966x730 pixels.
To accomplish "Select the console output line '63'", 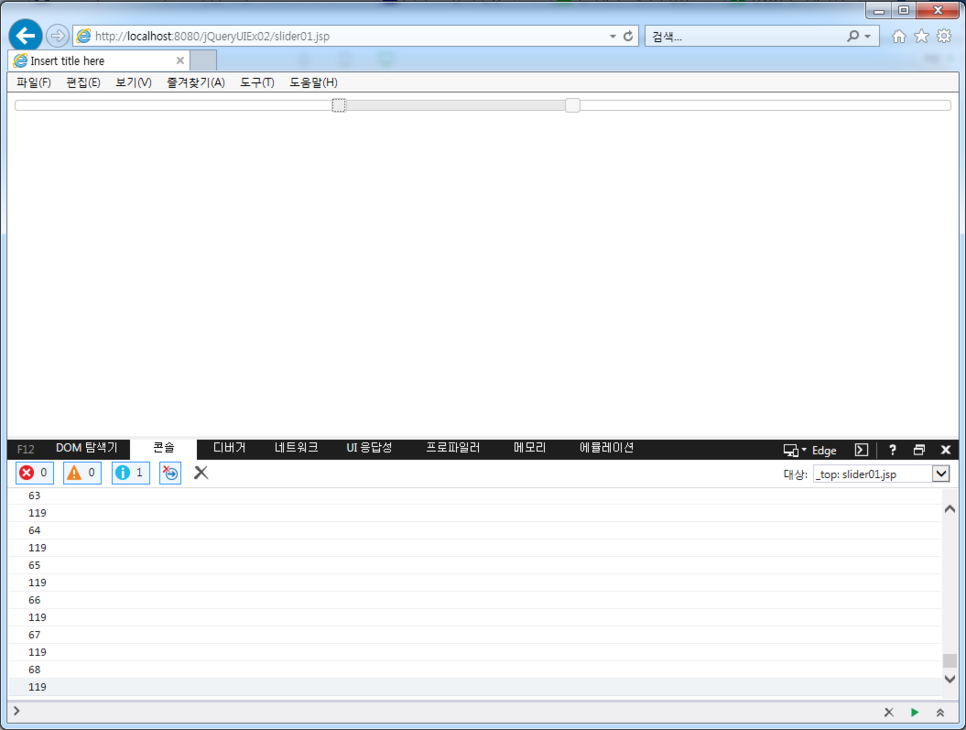I will [475, 495].
